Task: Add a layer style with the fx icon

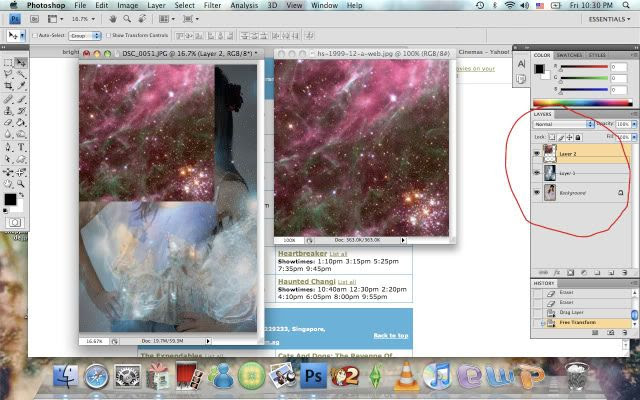Action: pyautogui.click(x=556, y=273)
